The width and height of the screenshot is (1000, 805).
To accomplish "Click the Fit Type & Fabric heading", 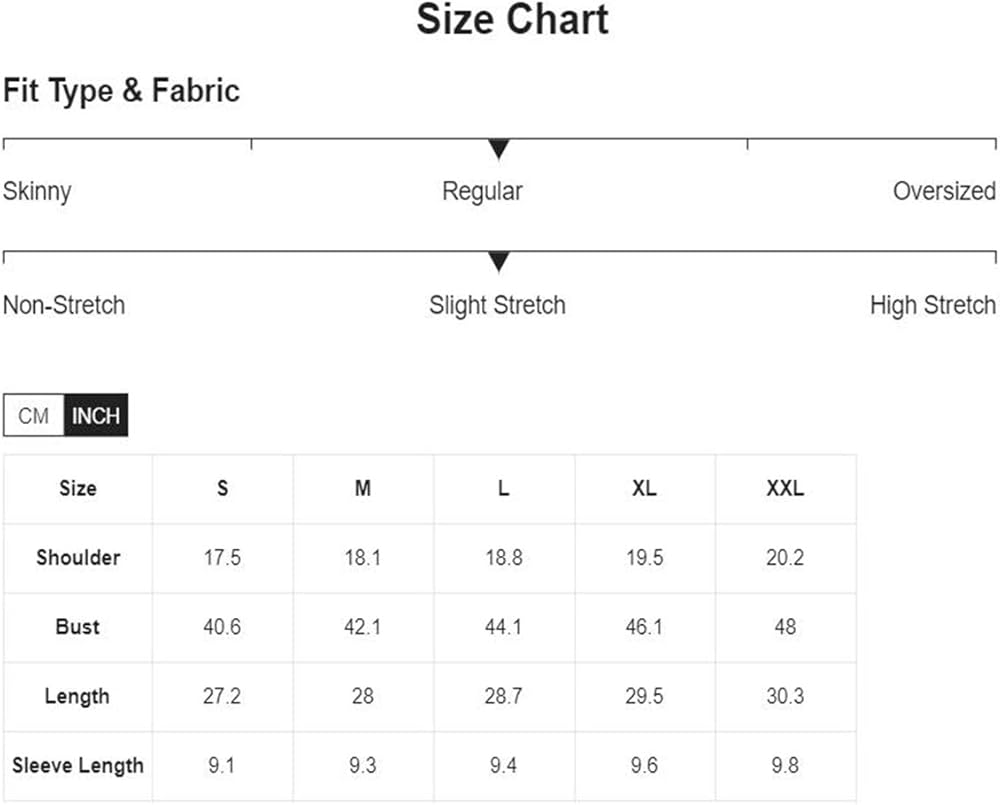I will [121, 91].
